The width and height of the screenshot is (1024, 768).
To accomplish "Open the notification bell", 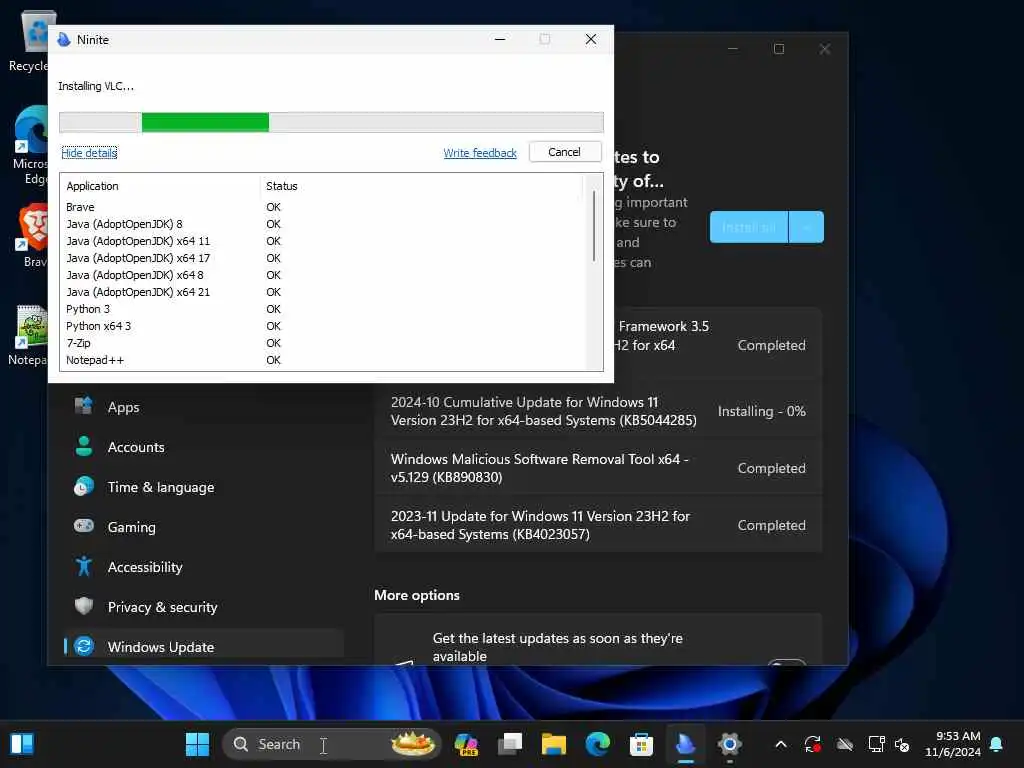I will click(x=996, y=744).
